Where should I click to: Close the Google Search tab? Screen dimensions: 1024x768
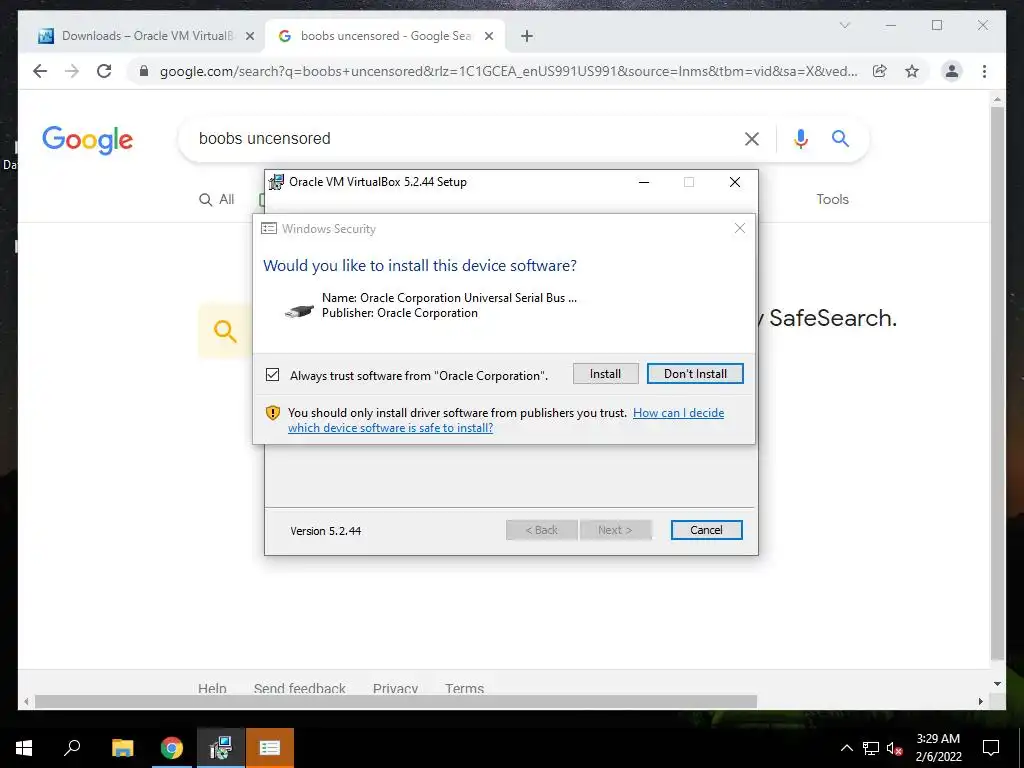(488, 37)
